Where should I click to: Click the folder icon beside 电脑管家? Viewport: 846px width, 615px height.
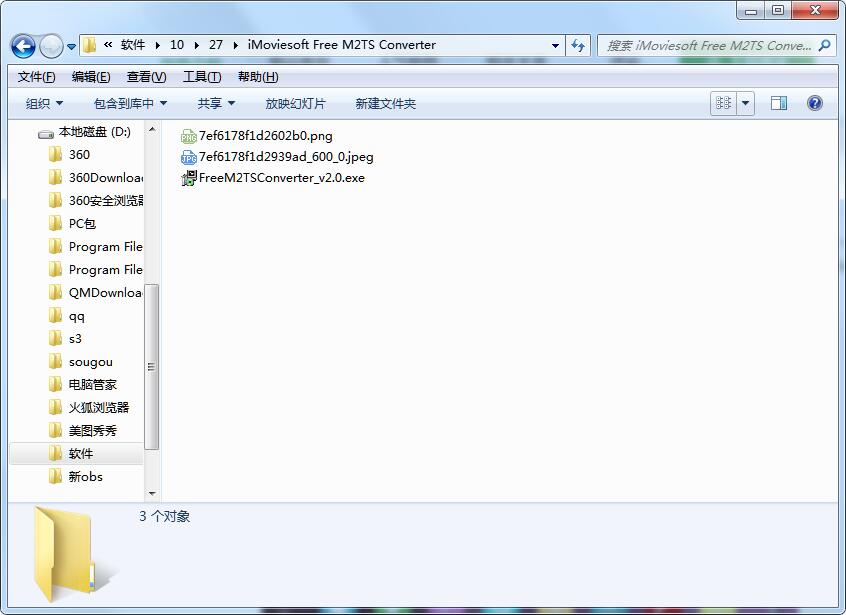55,384
